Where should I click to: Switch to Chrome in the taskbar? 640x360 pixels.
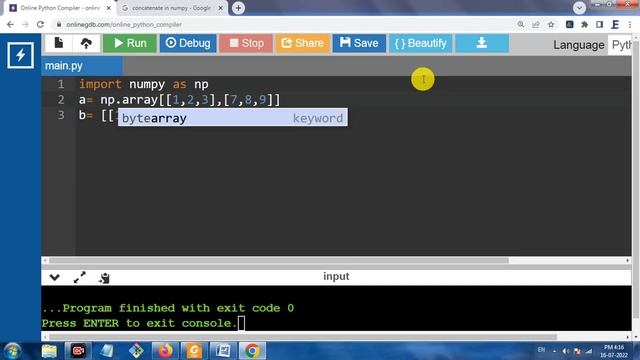coord(252,351)
